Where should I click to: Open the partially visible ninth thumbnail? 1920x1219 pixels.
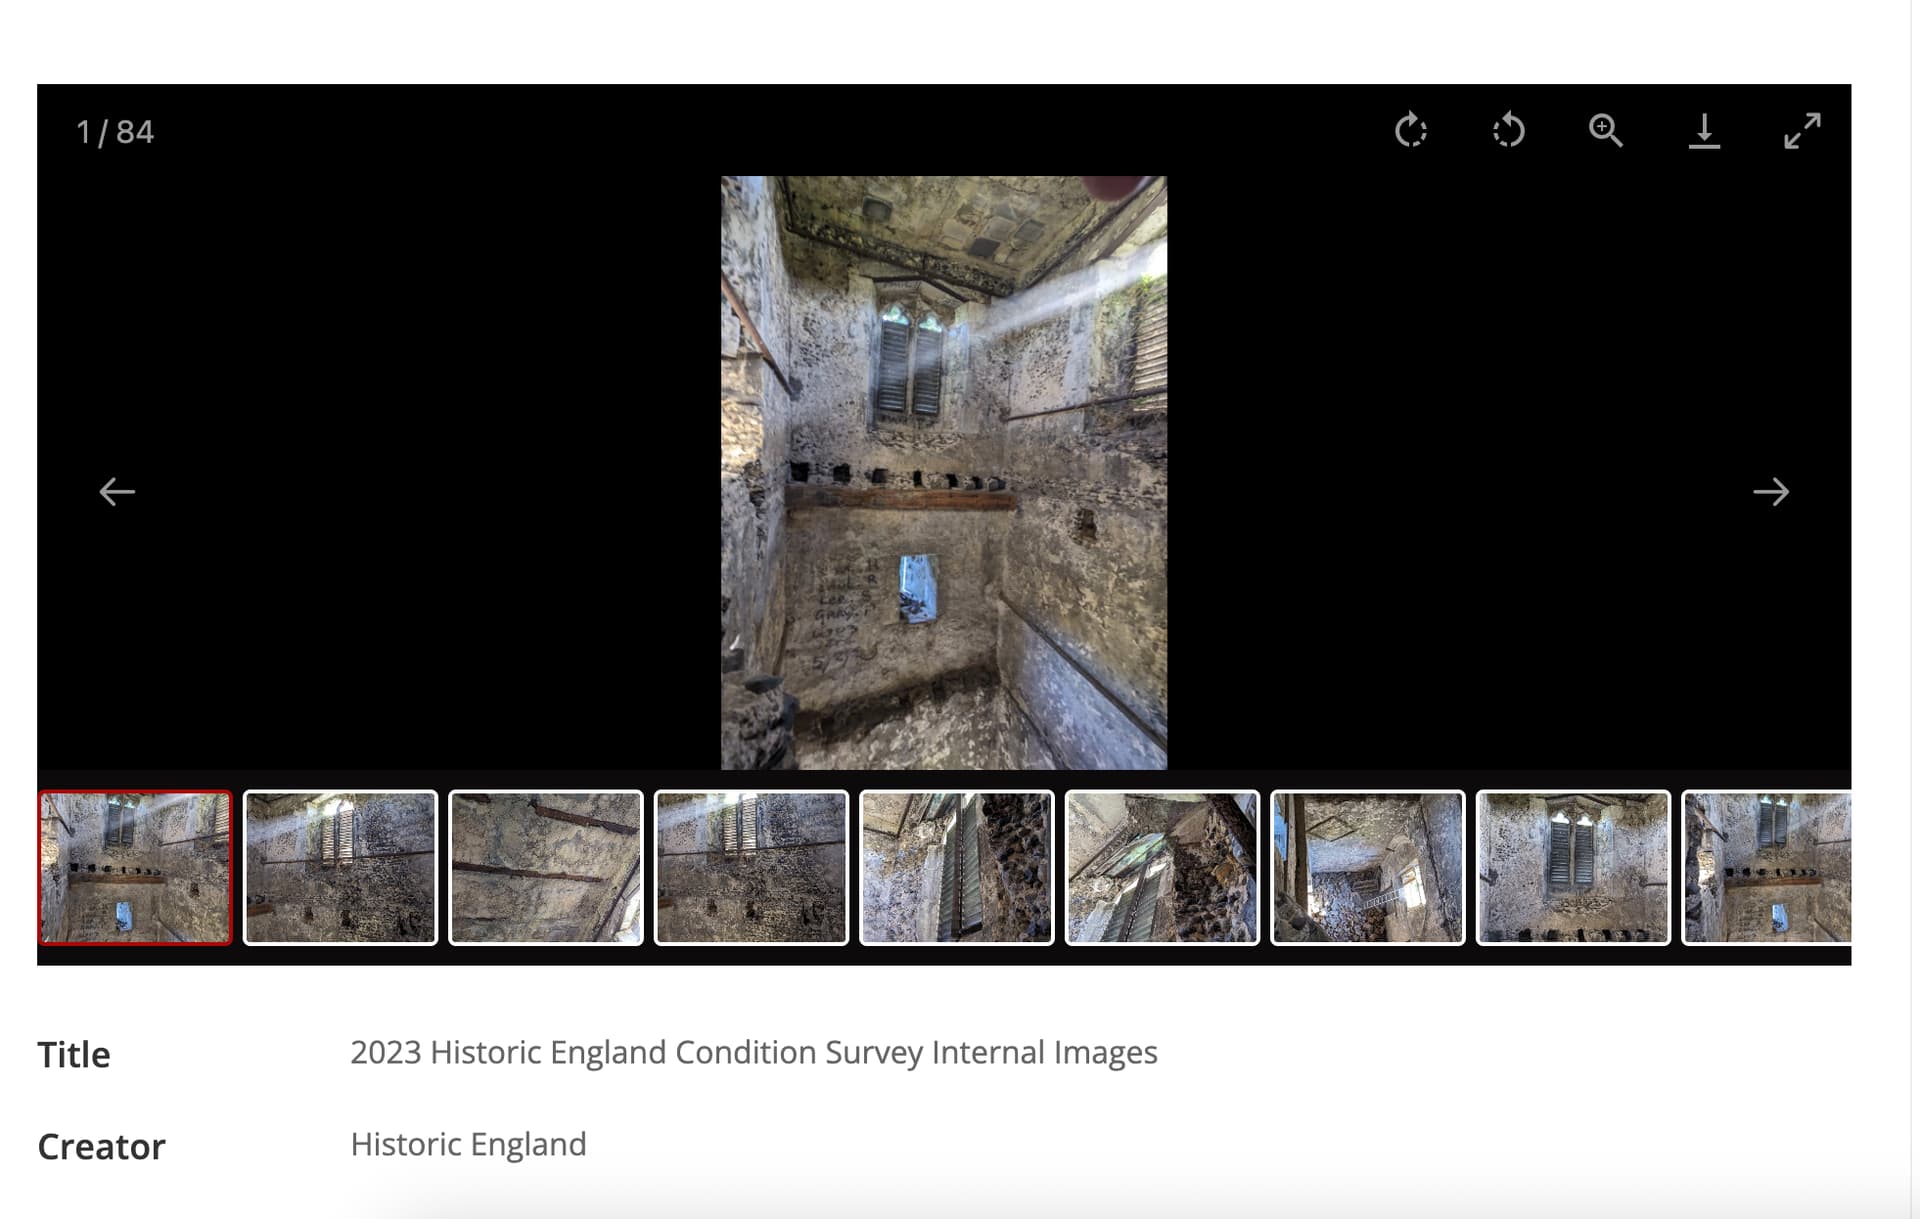click(x=1767, y=868)
